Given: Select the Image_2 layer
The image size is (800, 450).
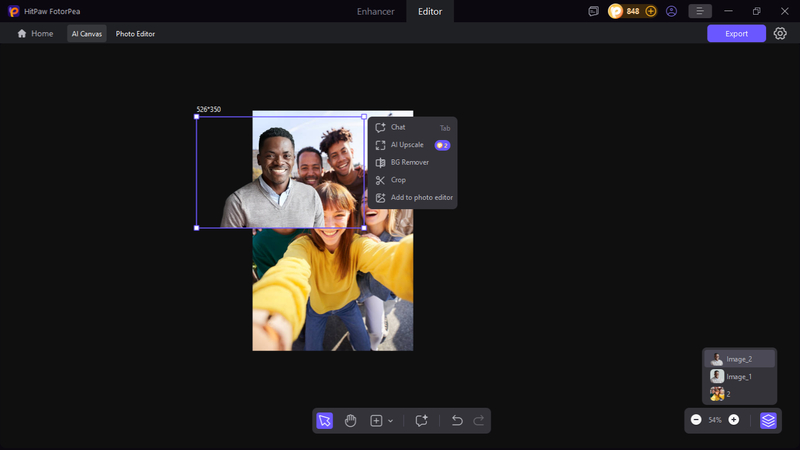Looking at the screenshot, I should tap(739, 359).
